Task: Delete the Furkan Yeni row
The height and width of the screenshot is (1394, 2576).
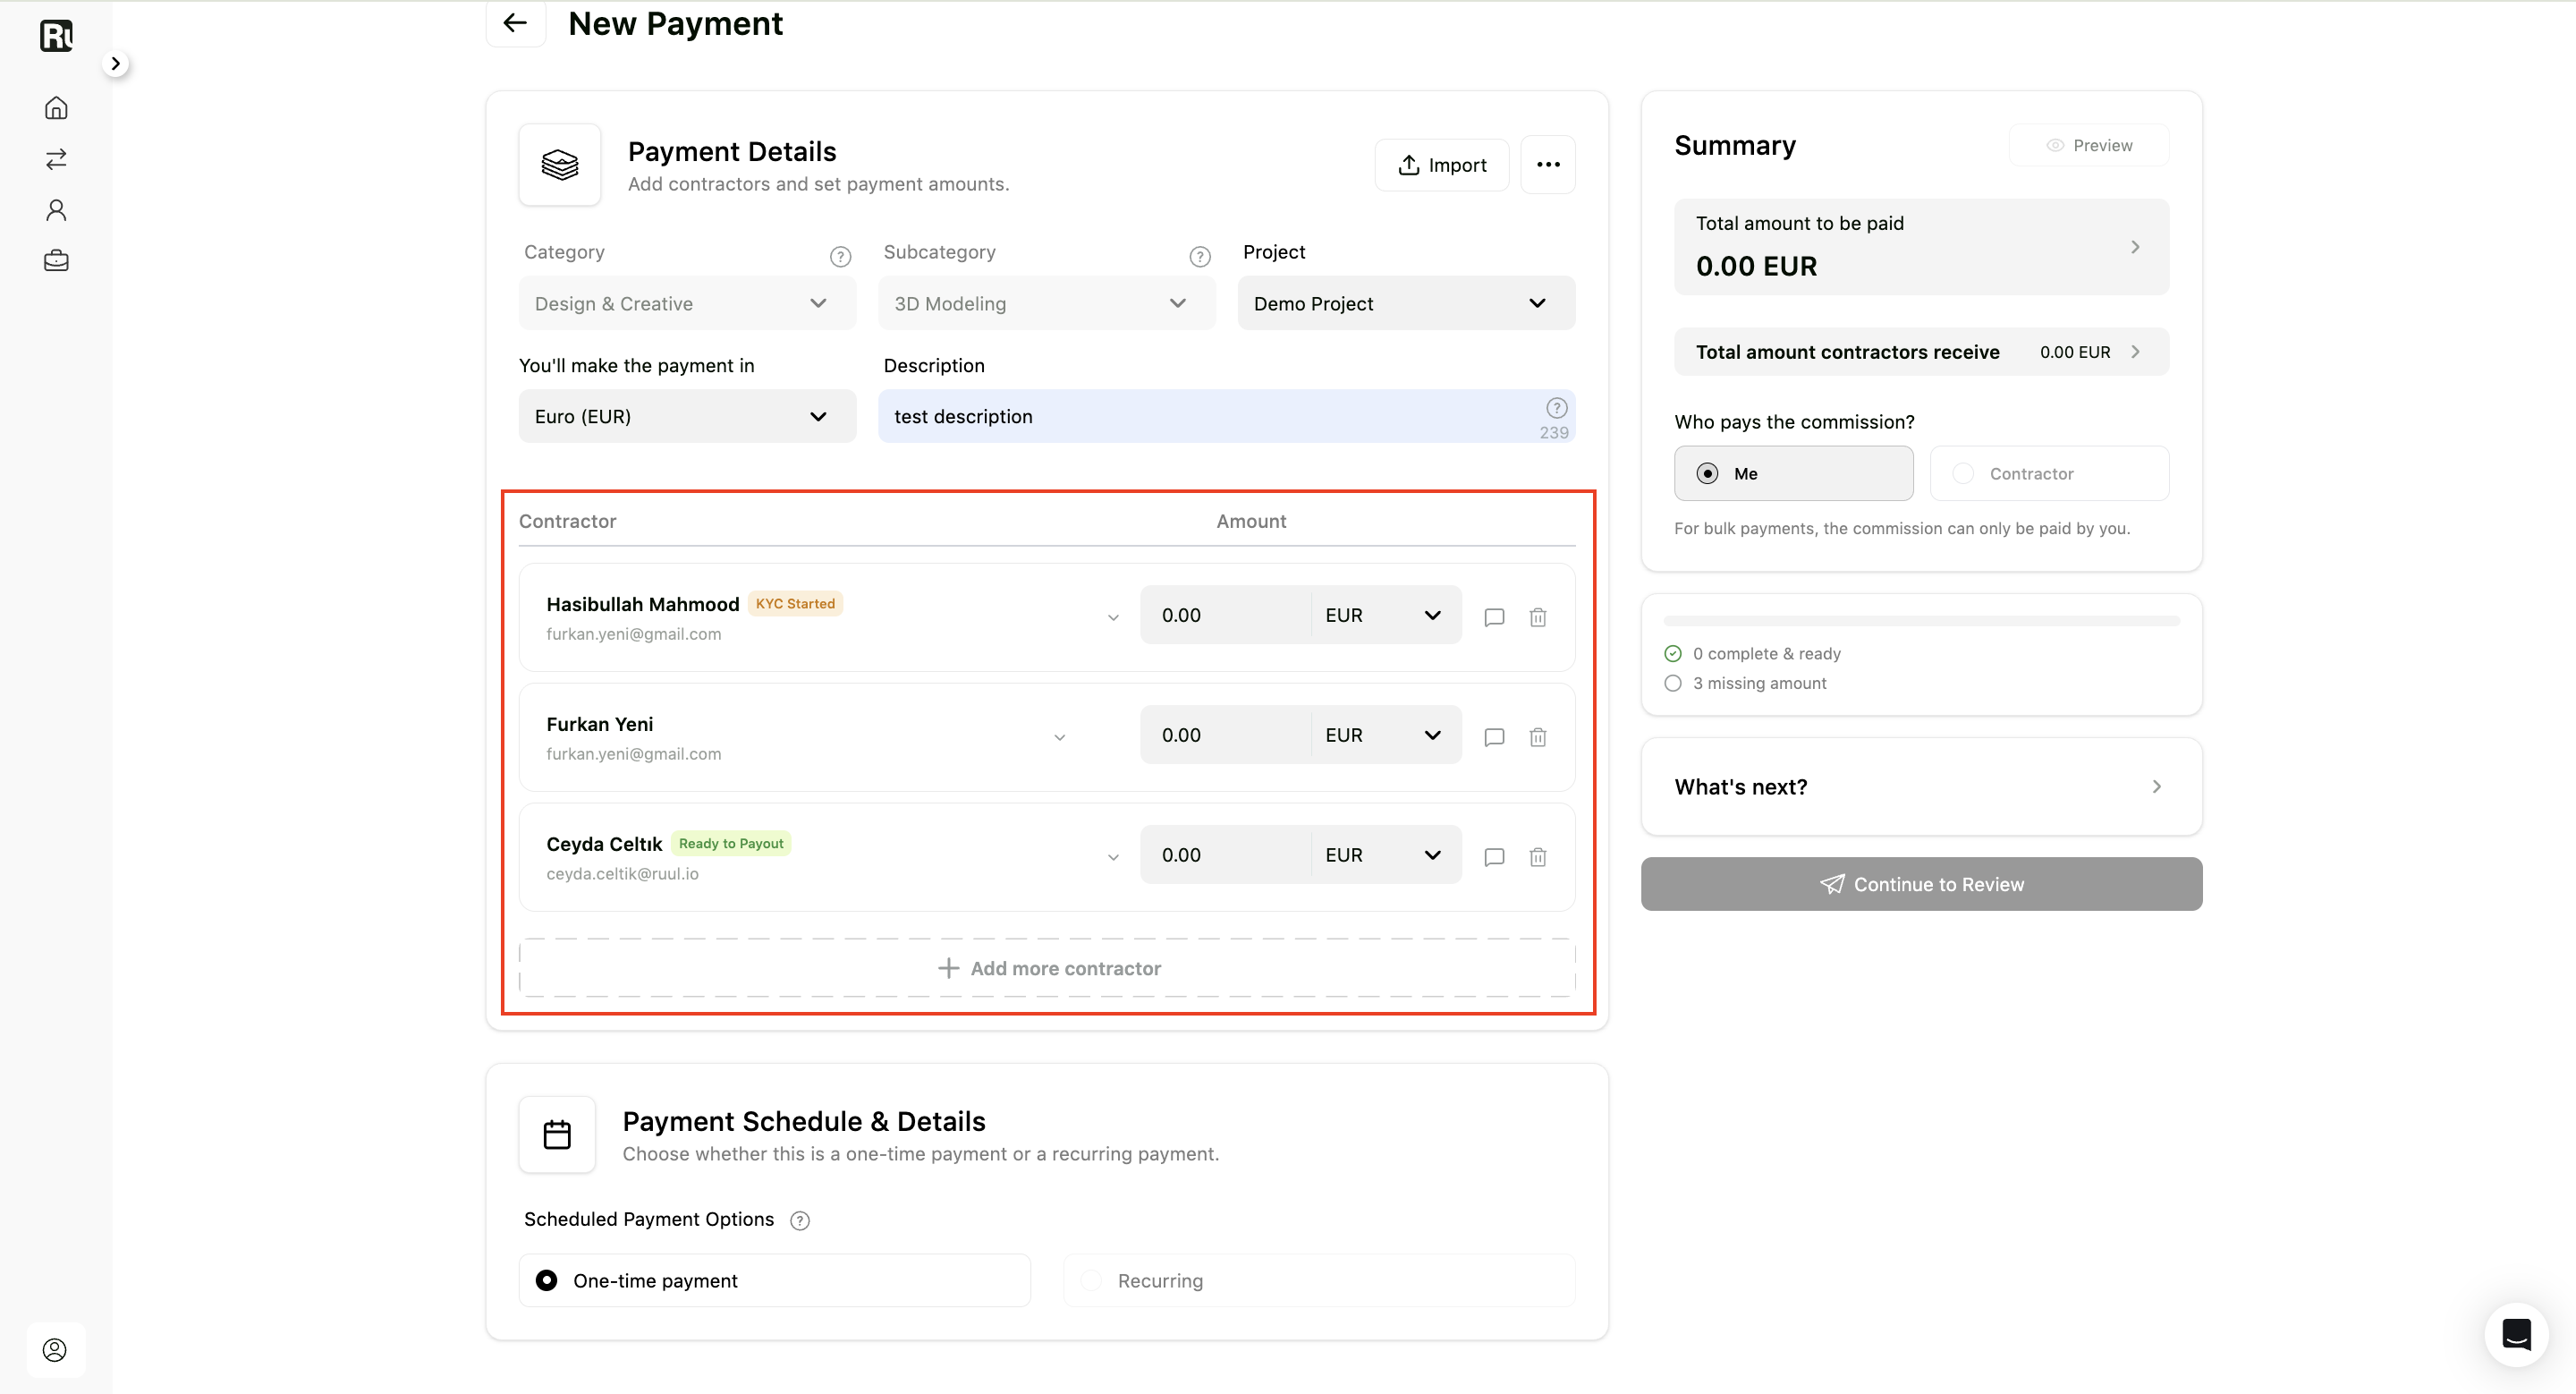Action: (x=1538, y=737)
